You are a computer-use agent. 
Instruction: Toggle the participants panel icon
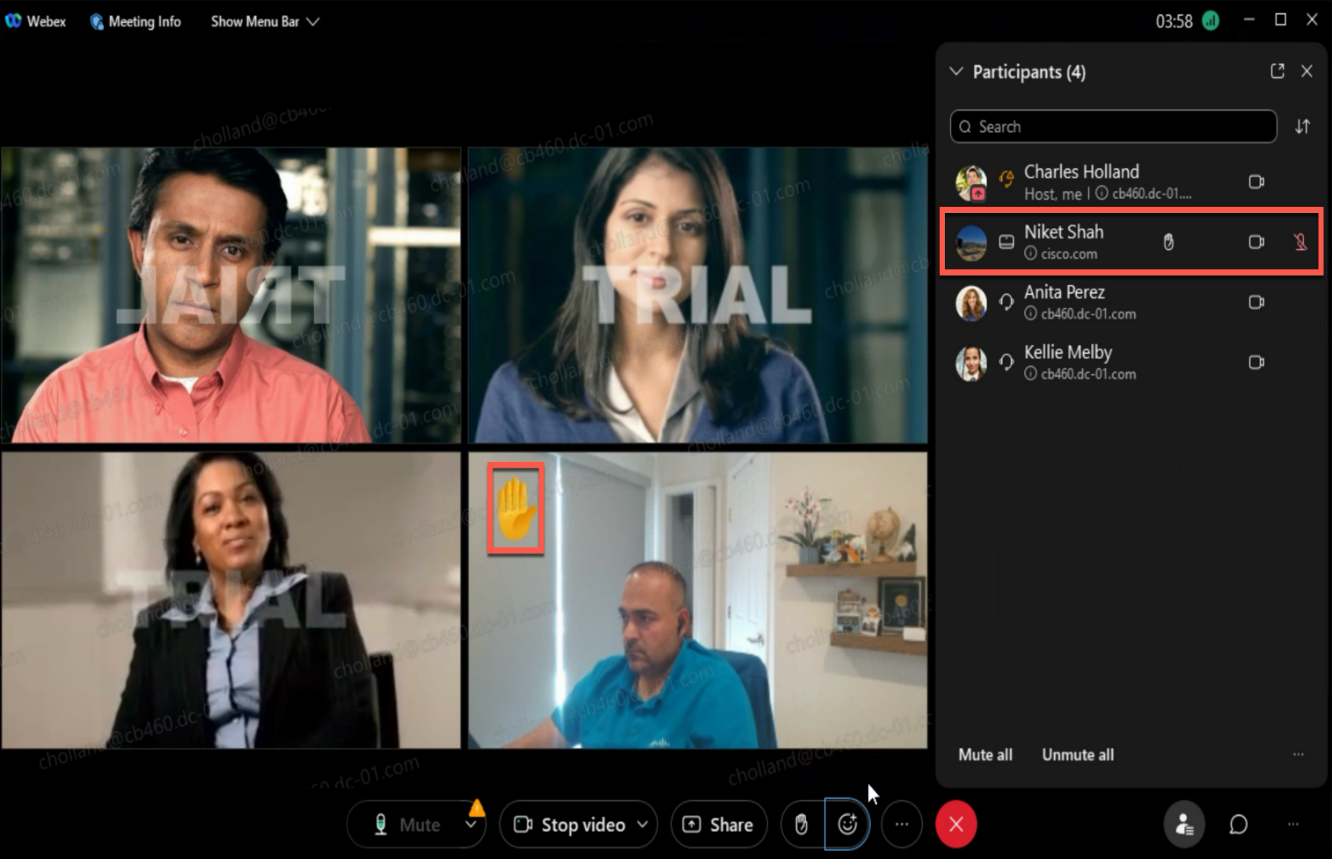click(1184, 825)
